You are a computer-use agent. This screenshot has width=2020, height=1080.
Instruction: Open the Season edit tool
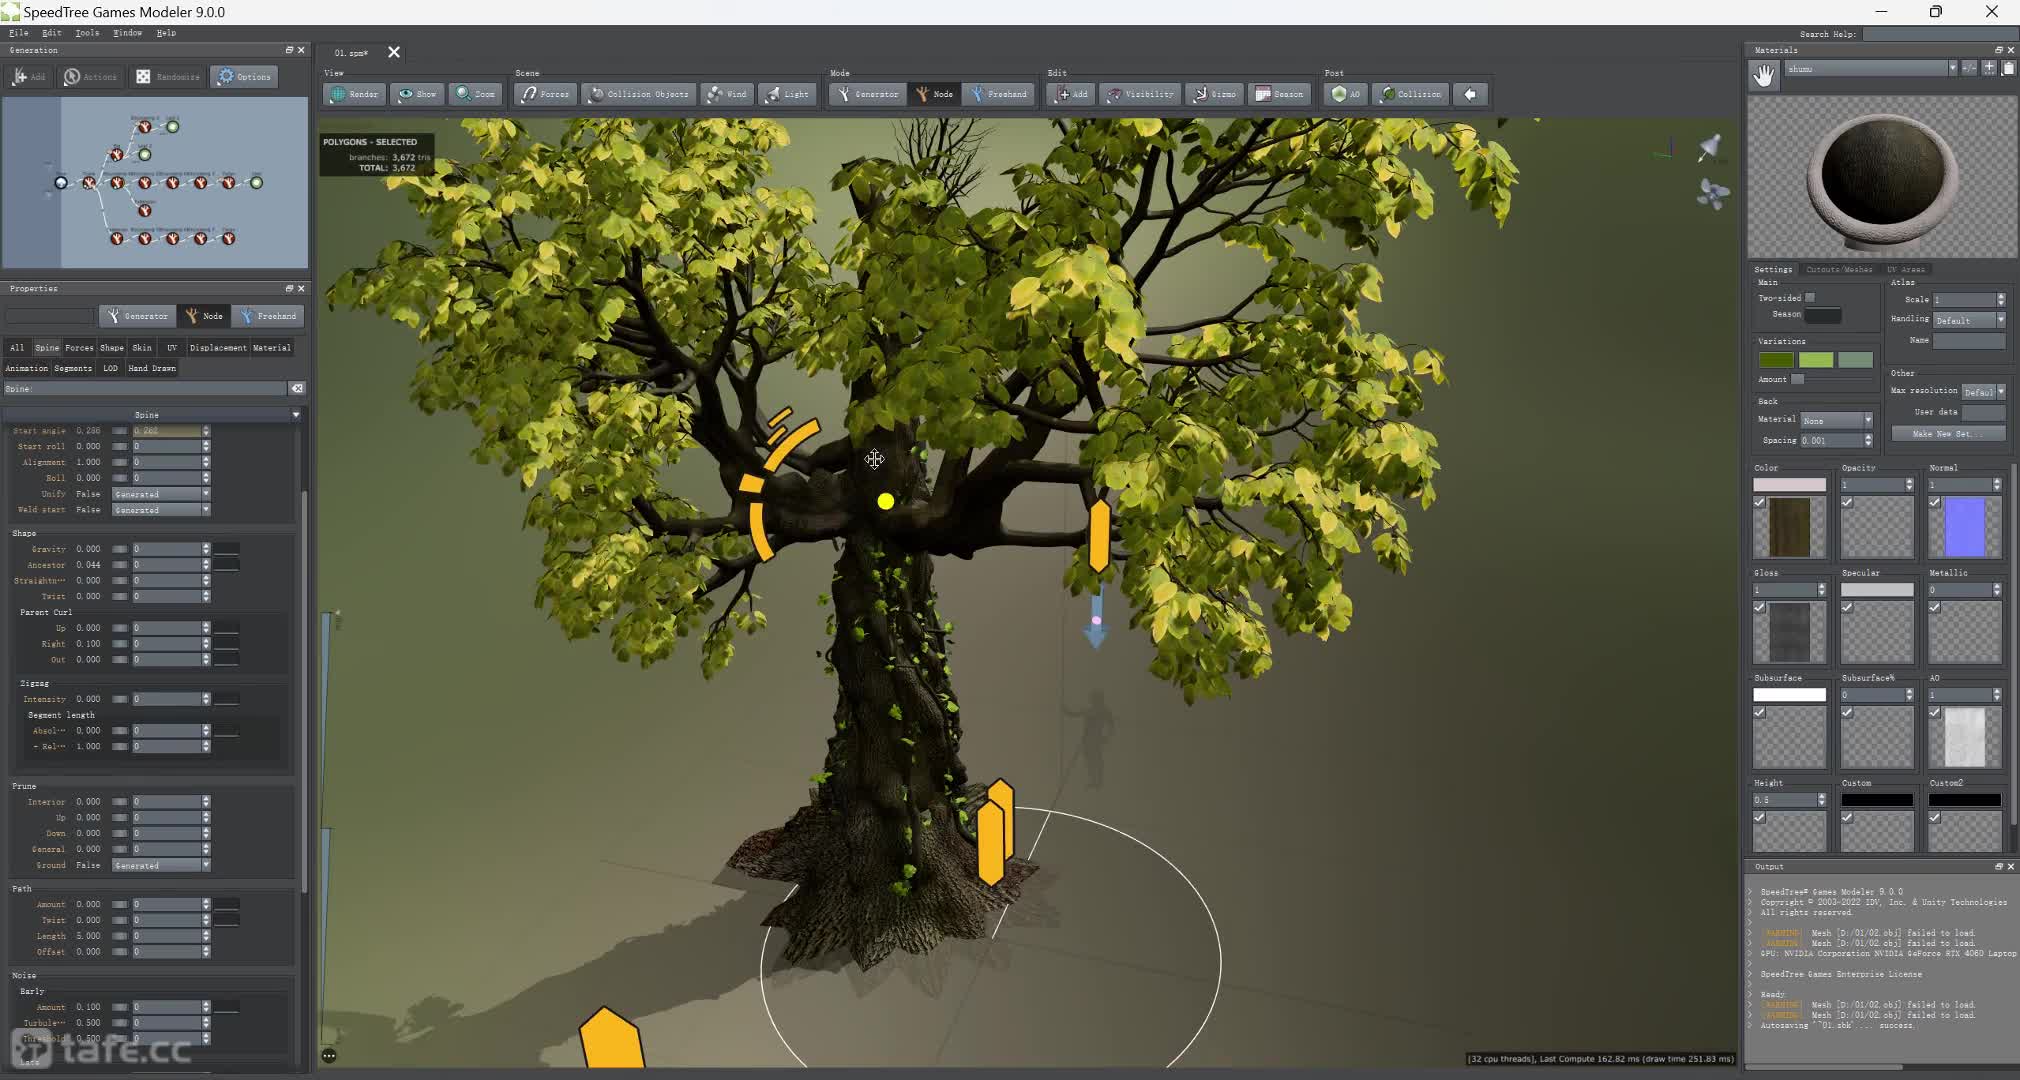click(x=1279, y=94)
